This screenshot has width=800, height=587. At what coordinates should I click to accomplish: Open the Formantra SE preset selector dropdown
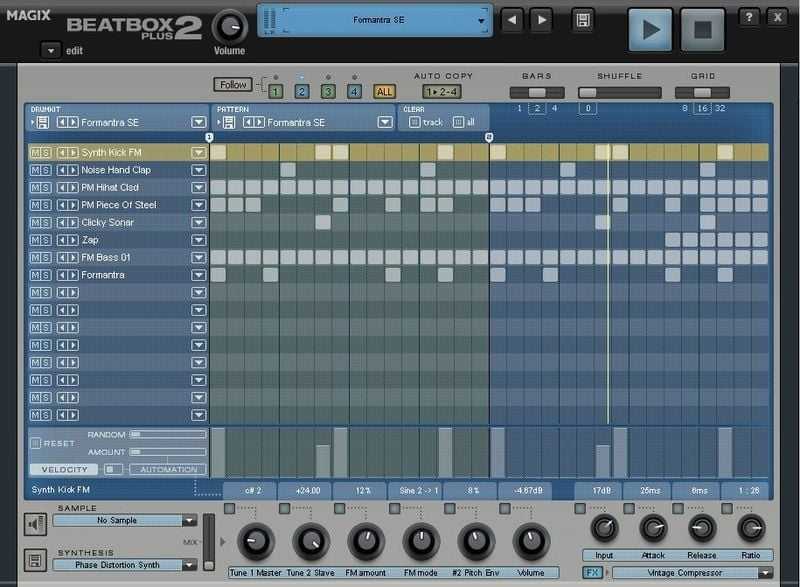tap(481, 21)
